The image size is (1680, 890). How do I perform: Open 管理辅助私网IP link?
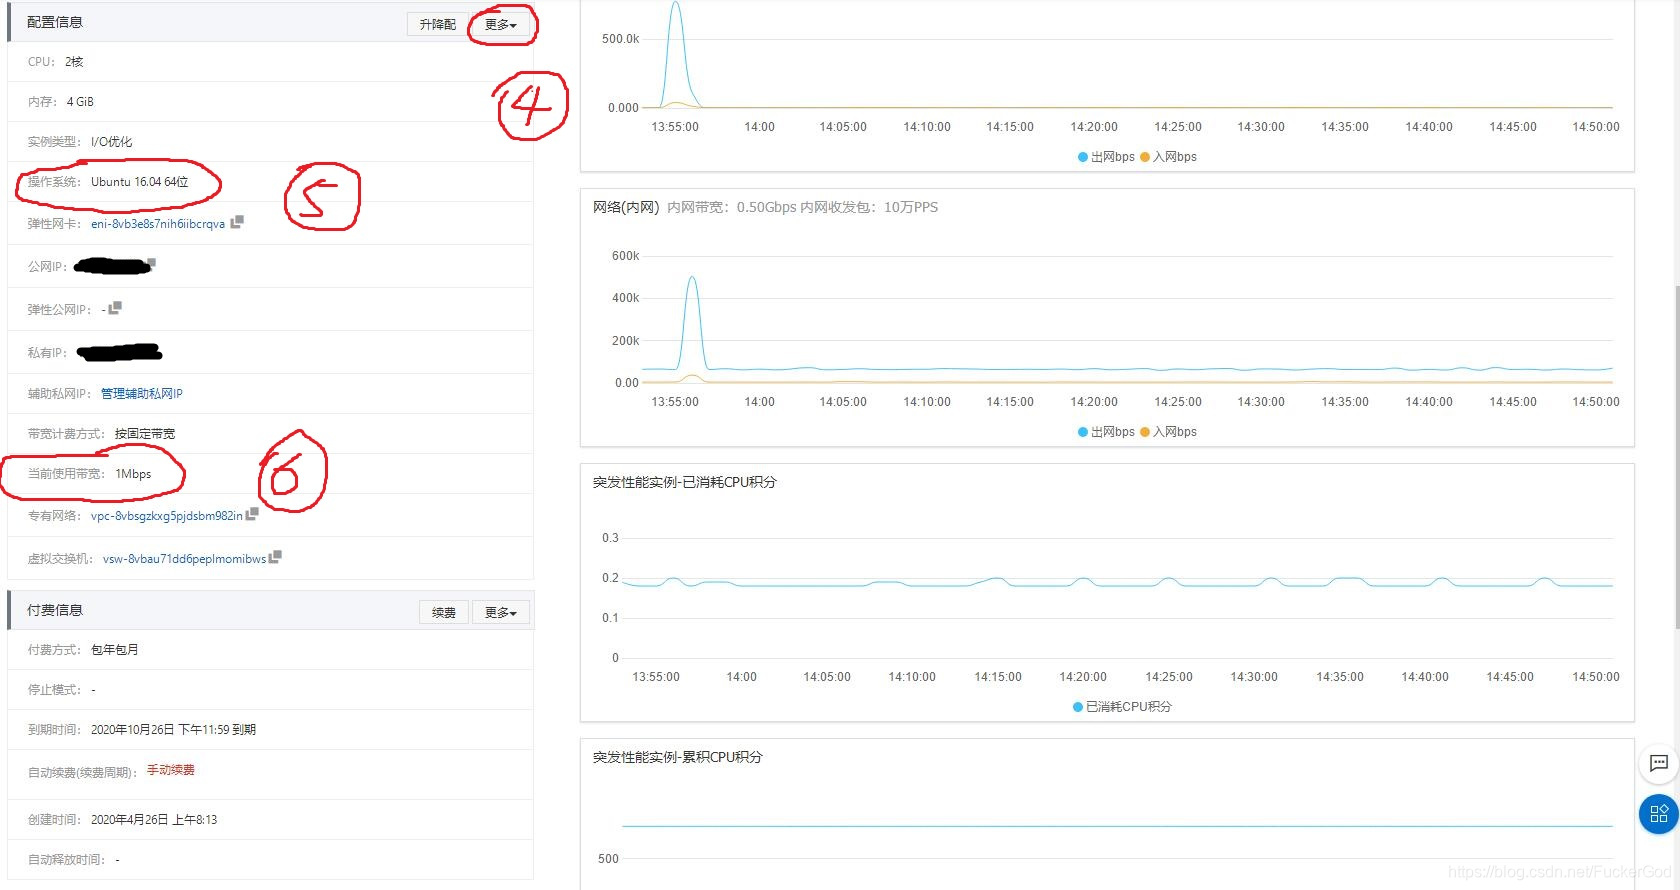pyautogui.click(x=142, y=394)
